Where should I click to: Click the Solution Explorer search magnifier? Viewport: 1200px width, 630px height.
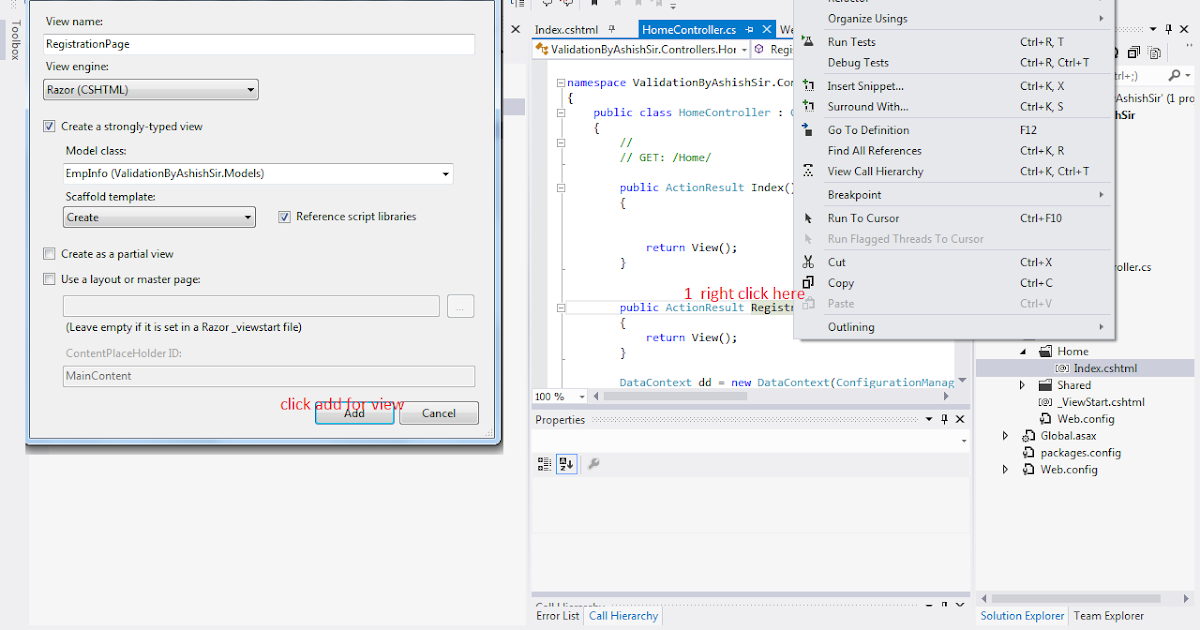tap(1173, 76)
